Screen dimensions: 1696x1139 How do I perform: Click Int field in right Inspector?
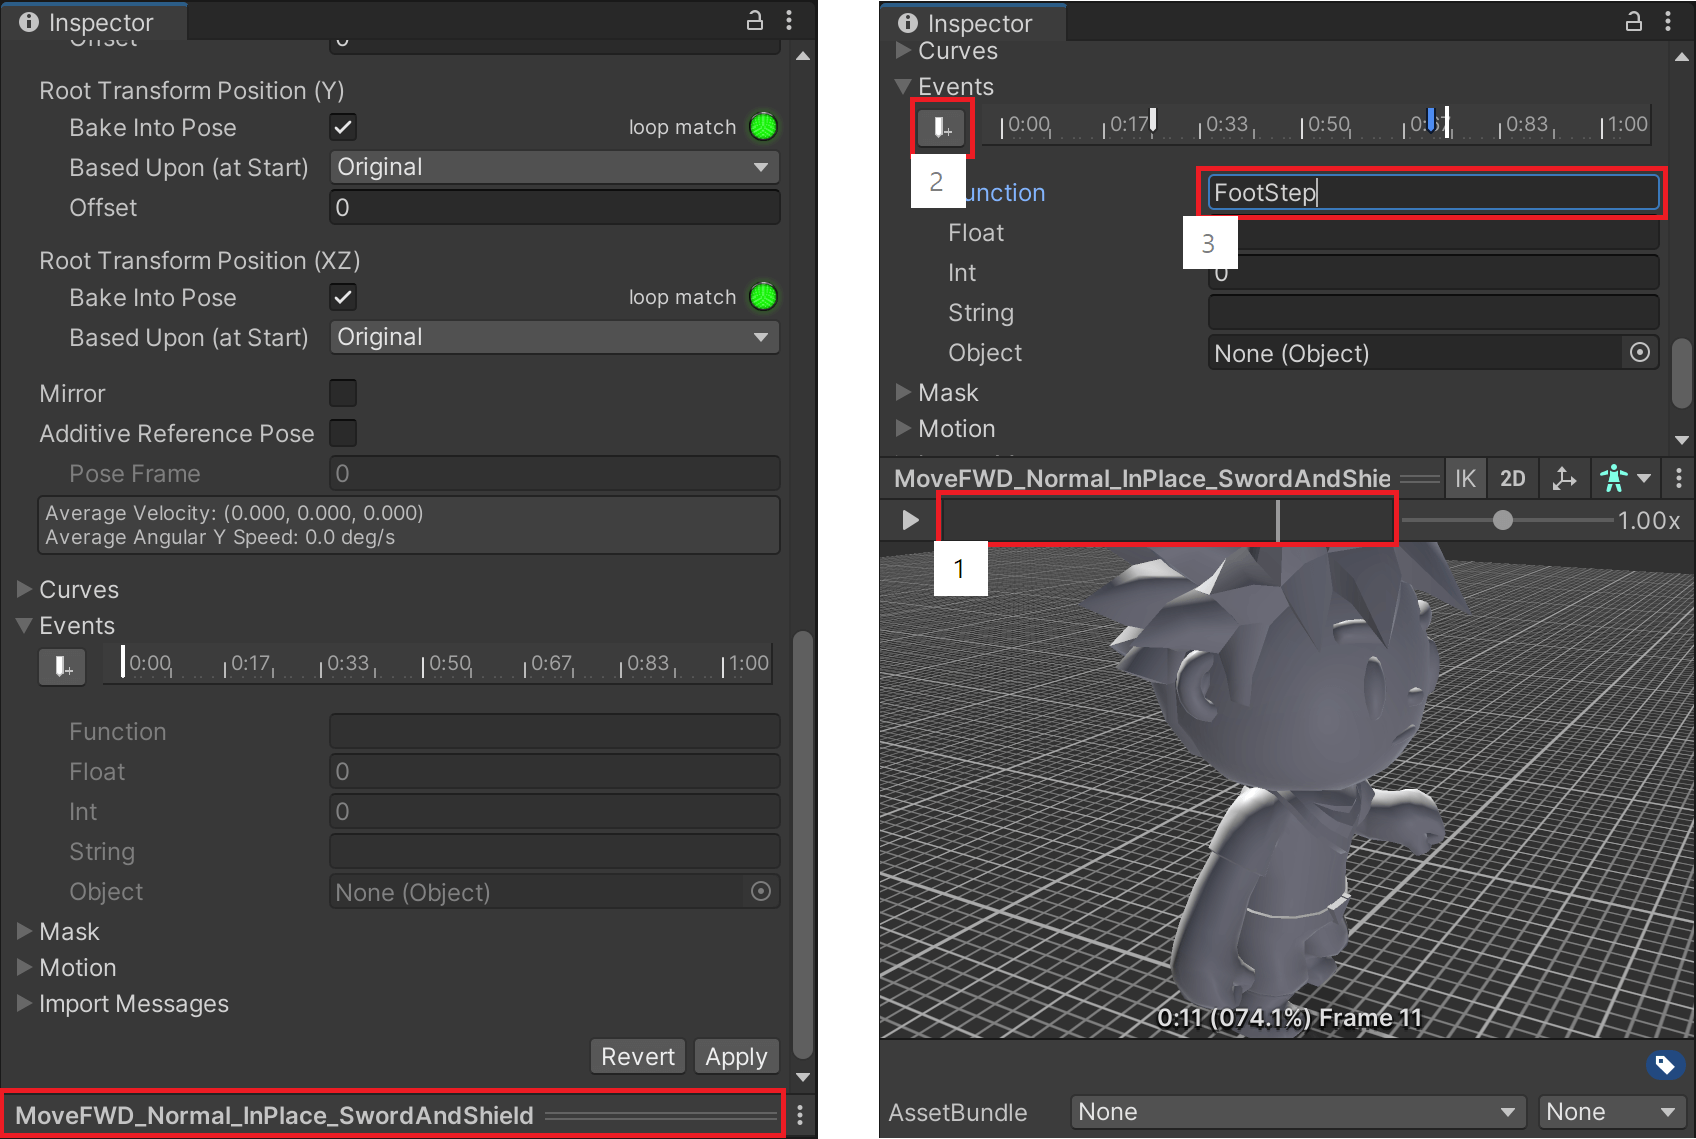pyautogui.click(x=1433, y=272)
